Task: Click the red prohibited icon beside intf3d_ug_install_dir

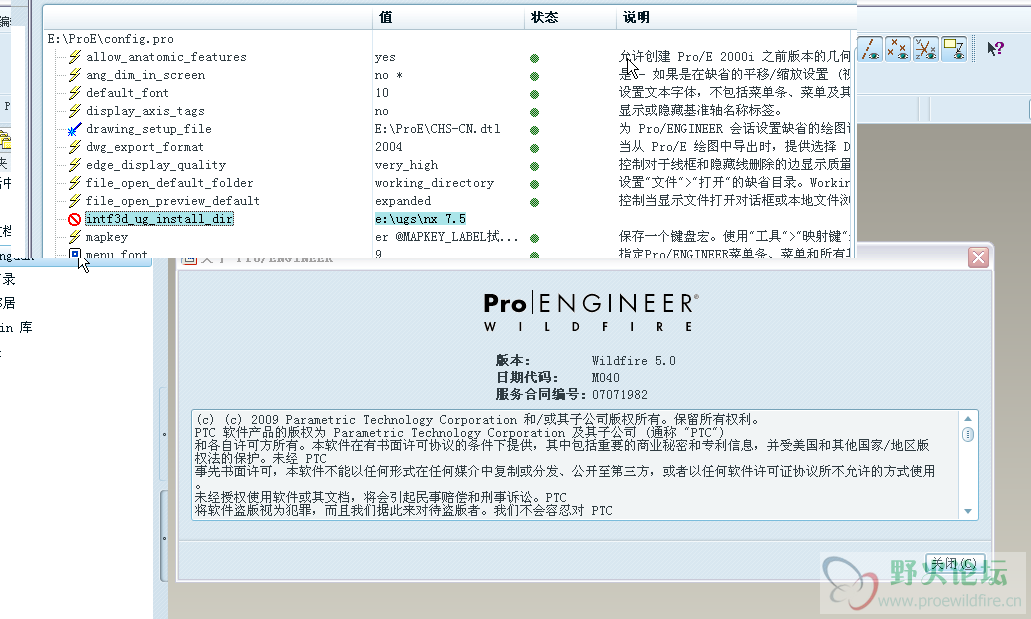Action: [x=75, y=219]
